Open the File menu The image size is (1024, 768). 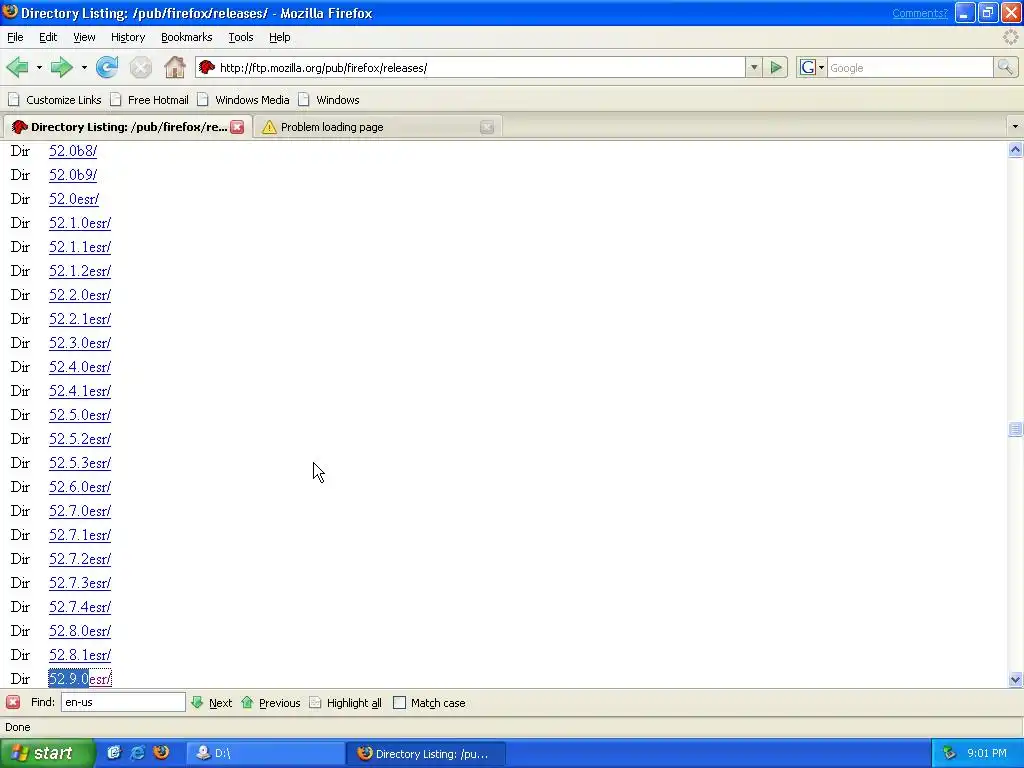15,37
